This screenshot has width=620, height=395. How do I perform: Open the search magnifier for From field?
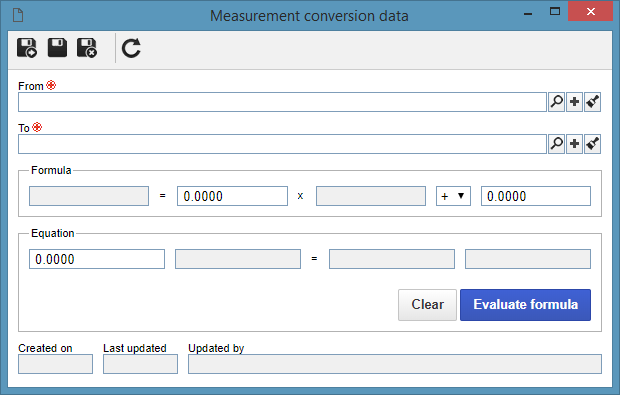tap(556, 102)
